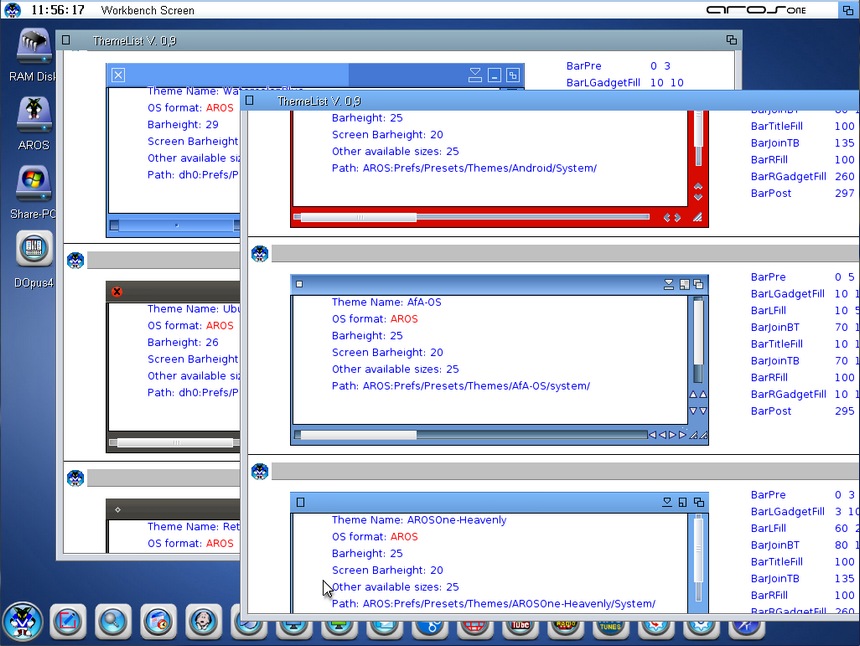Click the close gadget in AfA-OS preview
The width and height of the screenshot is (860, 646).
coord(299,284)
